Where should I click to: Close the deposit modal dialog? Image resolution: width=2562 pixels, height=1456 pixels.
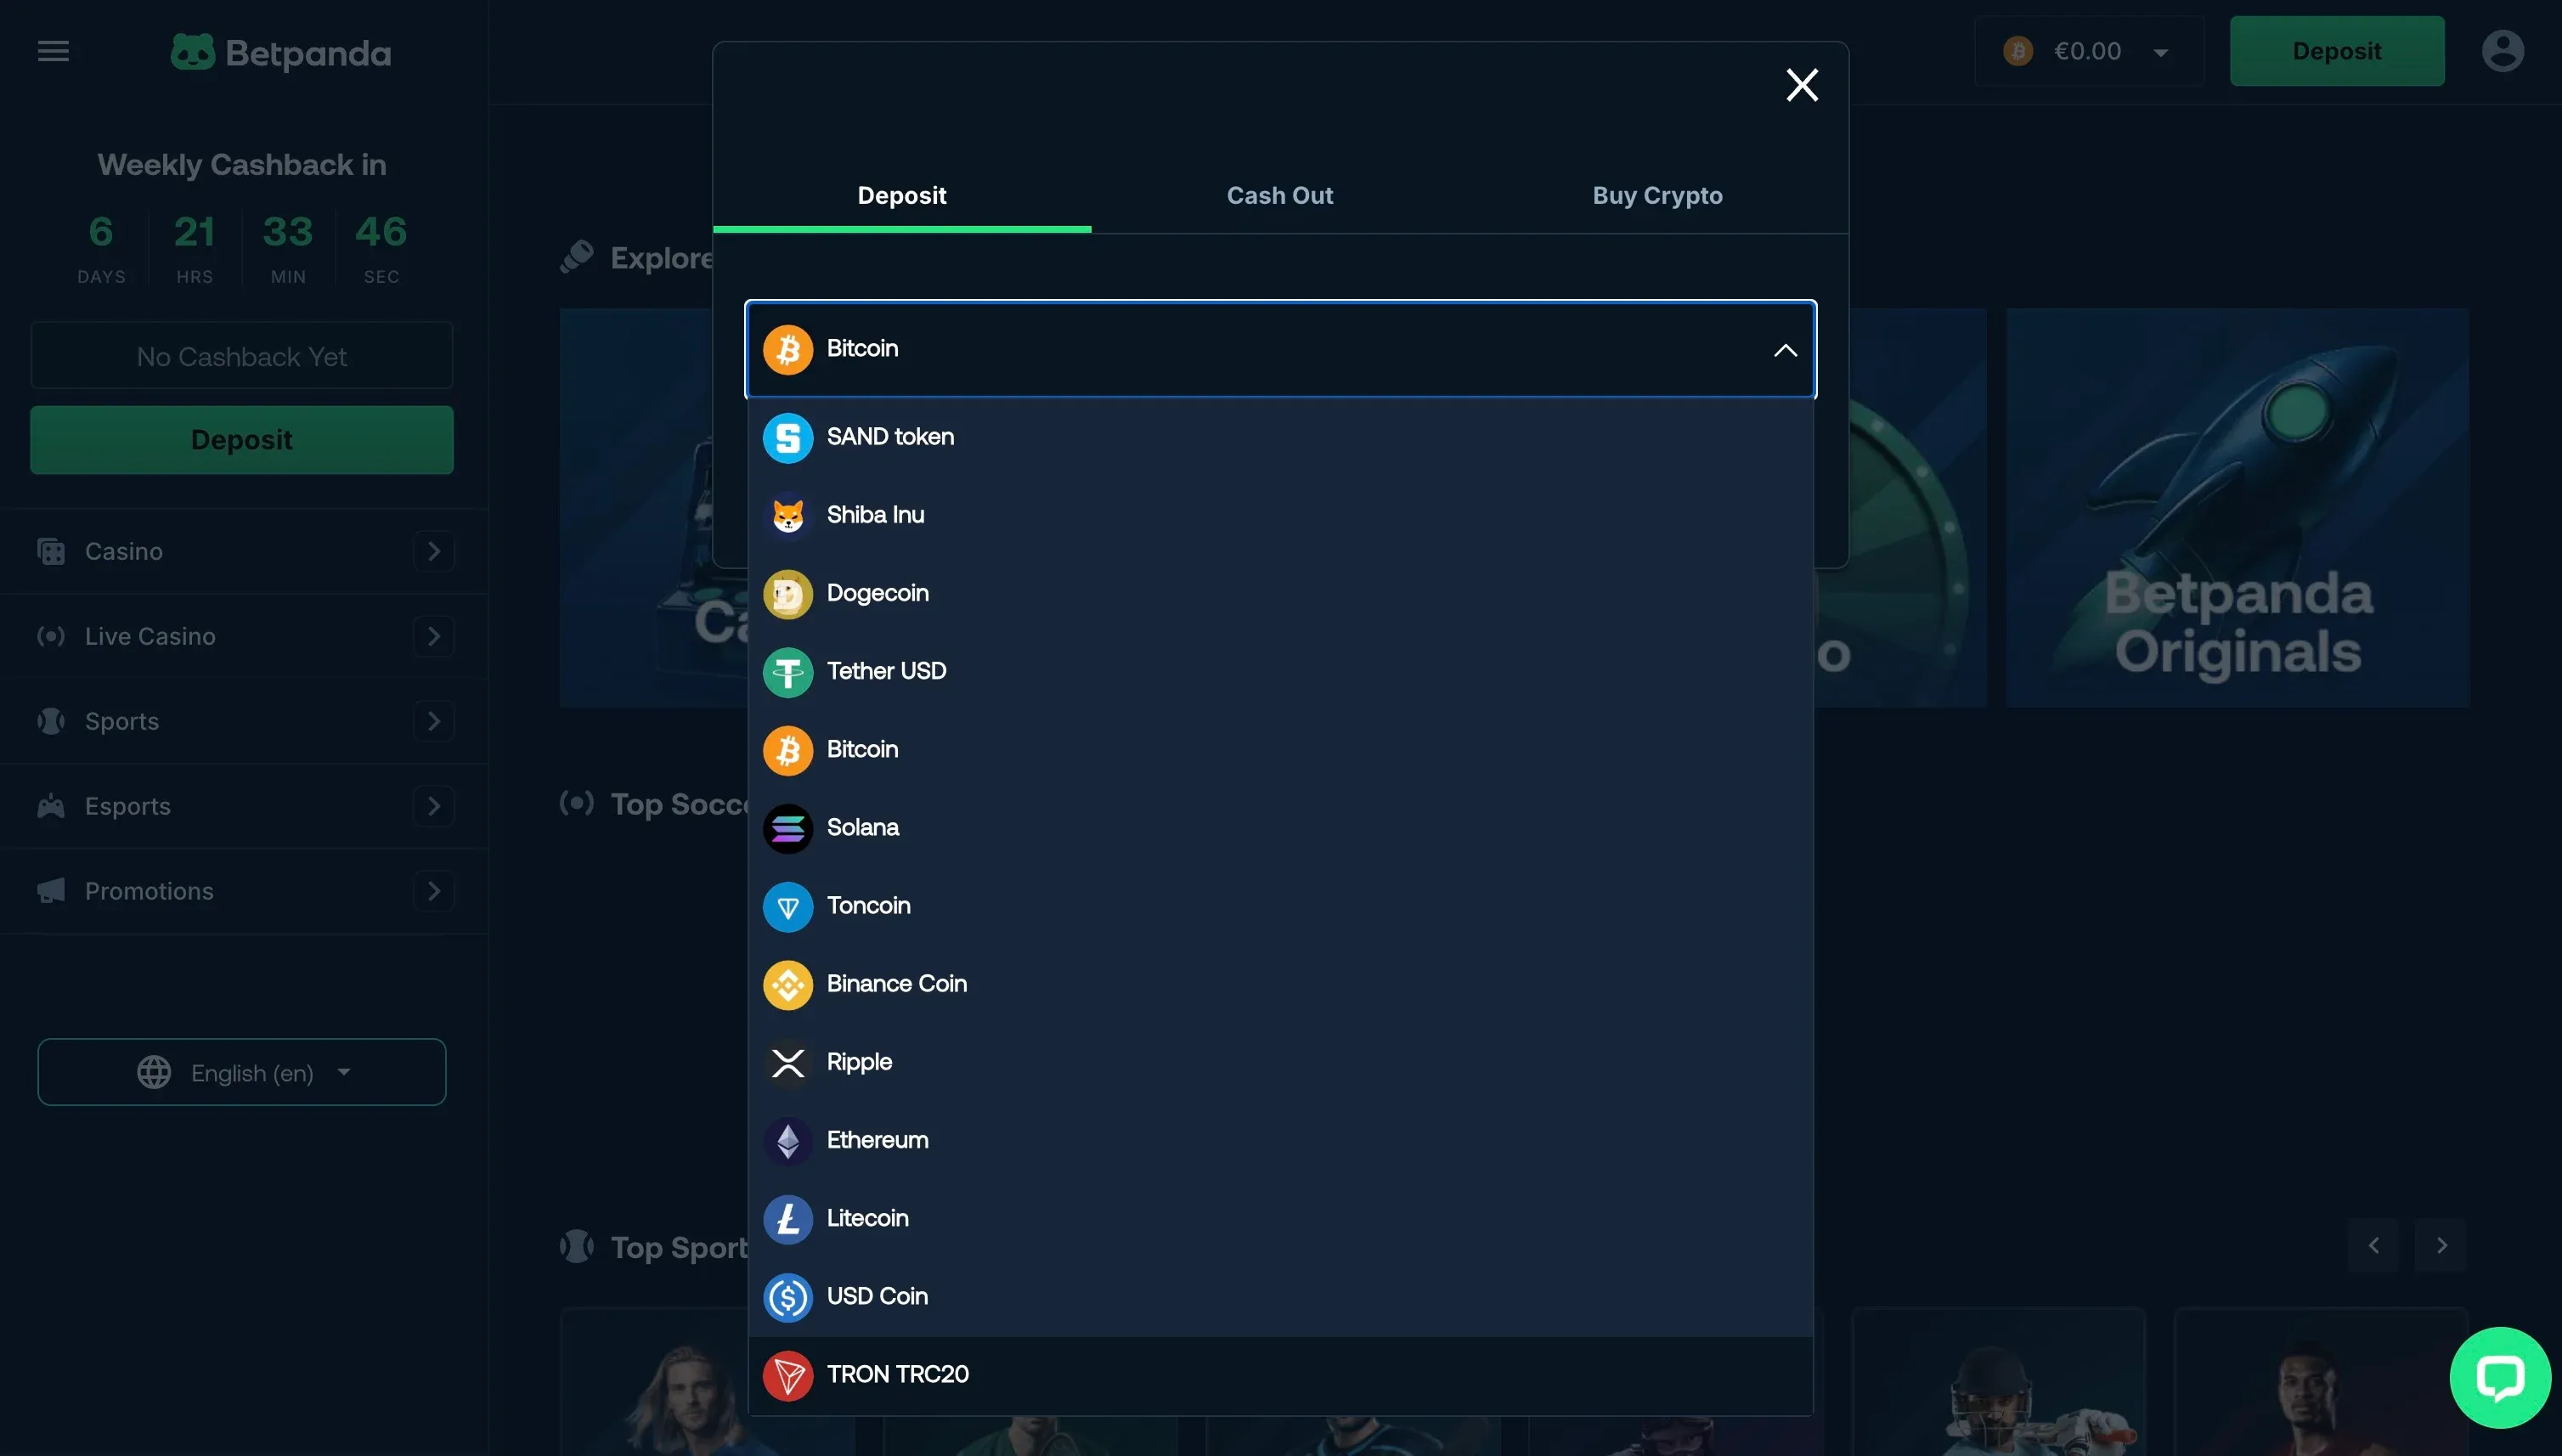(1801, 85)
